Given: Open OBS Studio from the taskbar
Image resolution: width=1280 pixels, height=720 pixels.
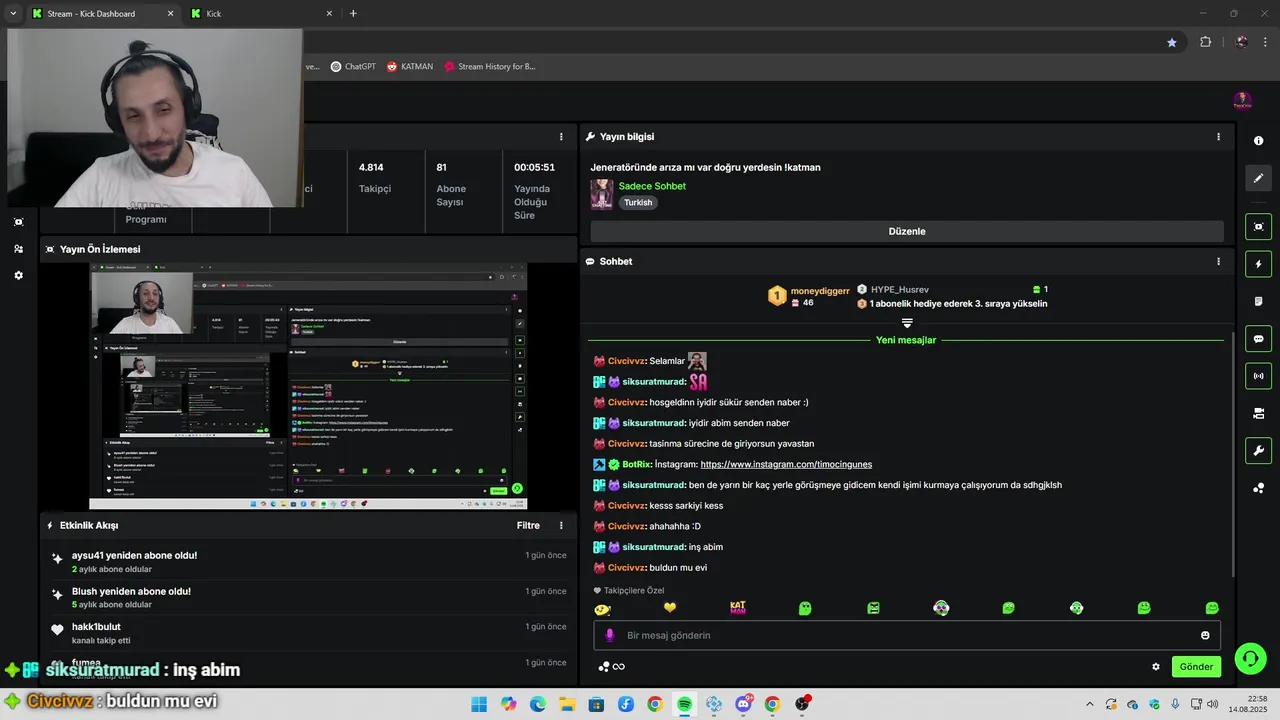Looking at the screenshot, I should [802, 704].
